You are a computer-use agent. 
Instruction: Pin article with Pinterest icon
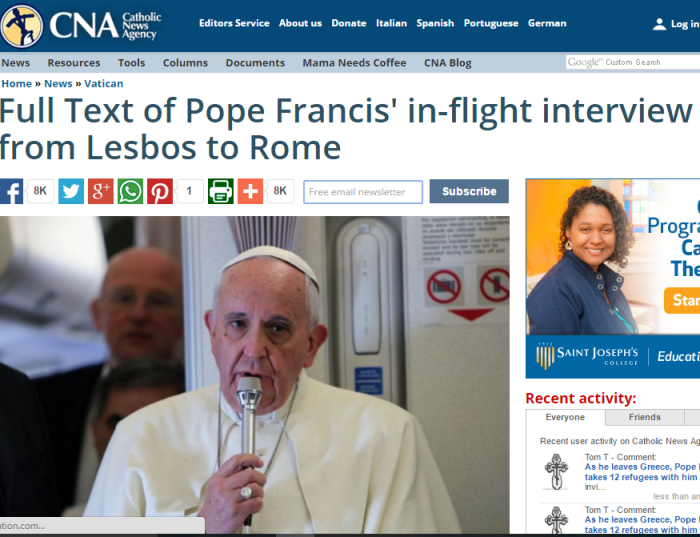coord(160,191)
